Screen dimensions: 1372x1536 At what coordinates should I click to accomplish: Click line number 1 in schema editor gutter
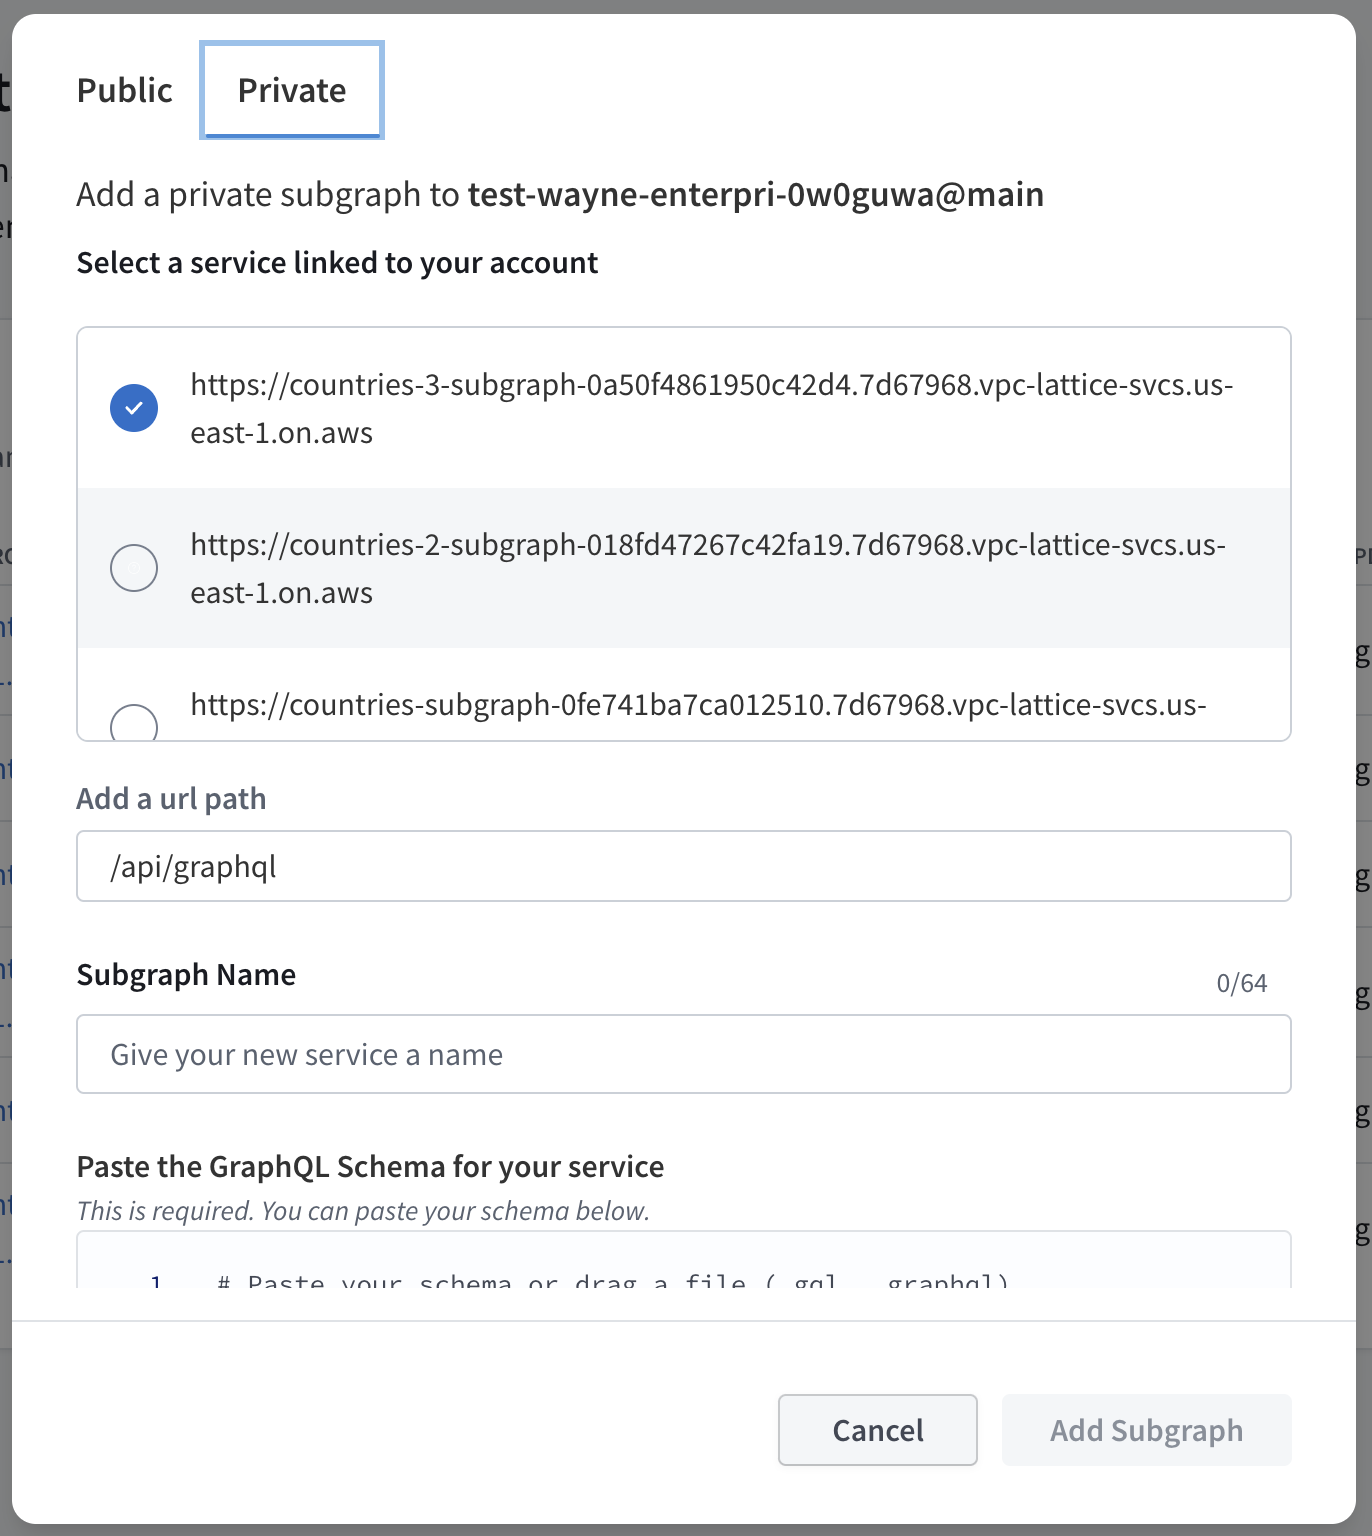(156, 1281)
